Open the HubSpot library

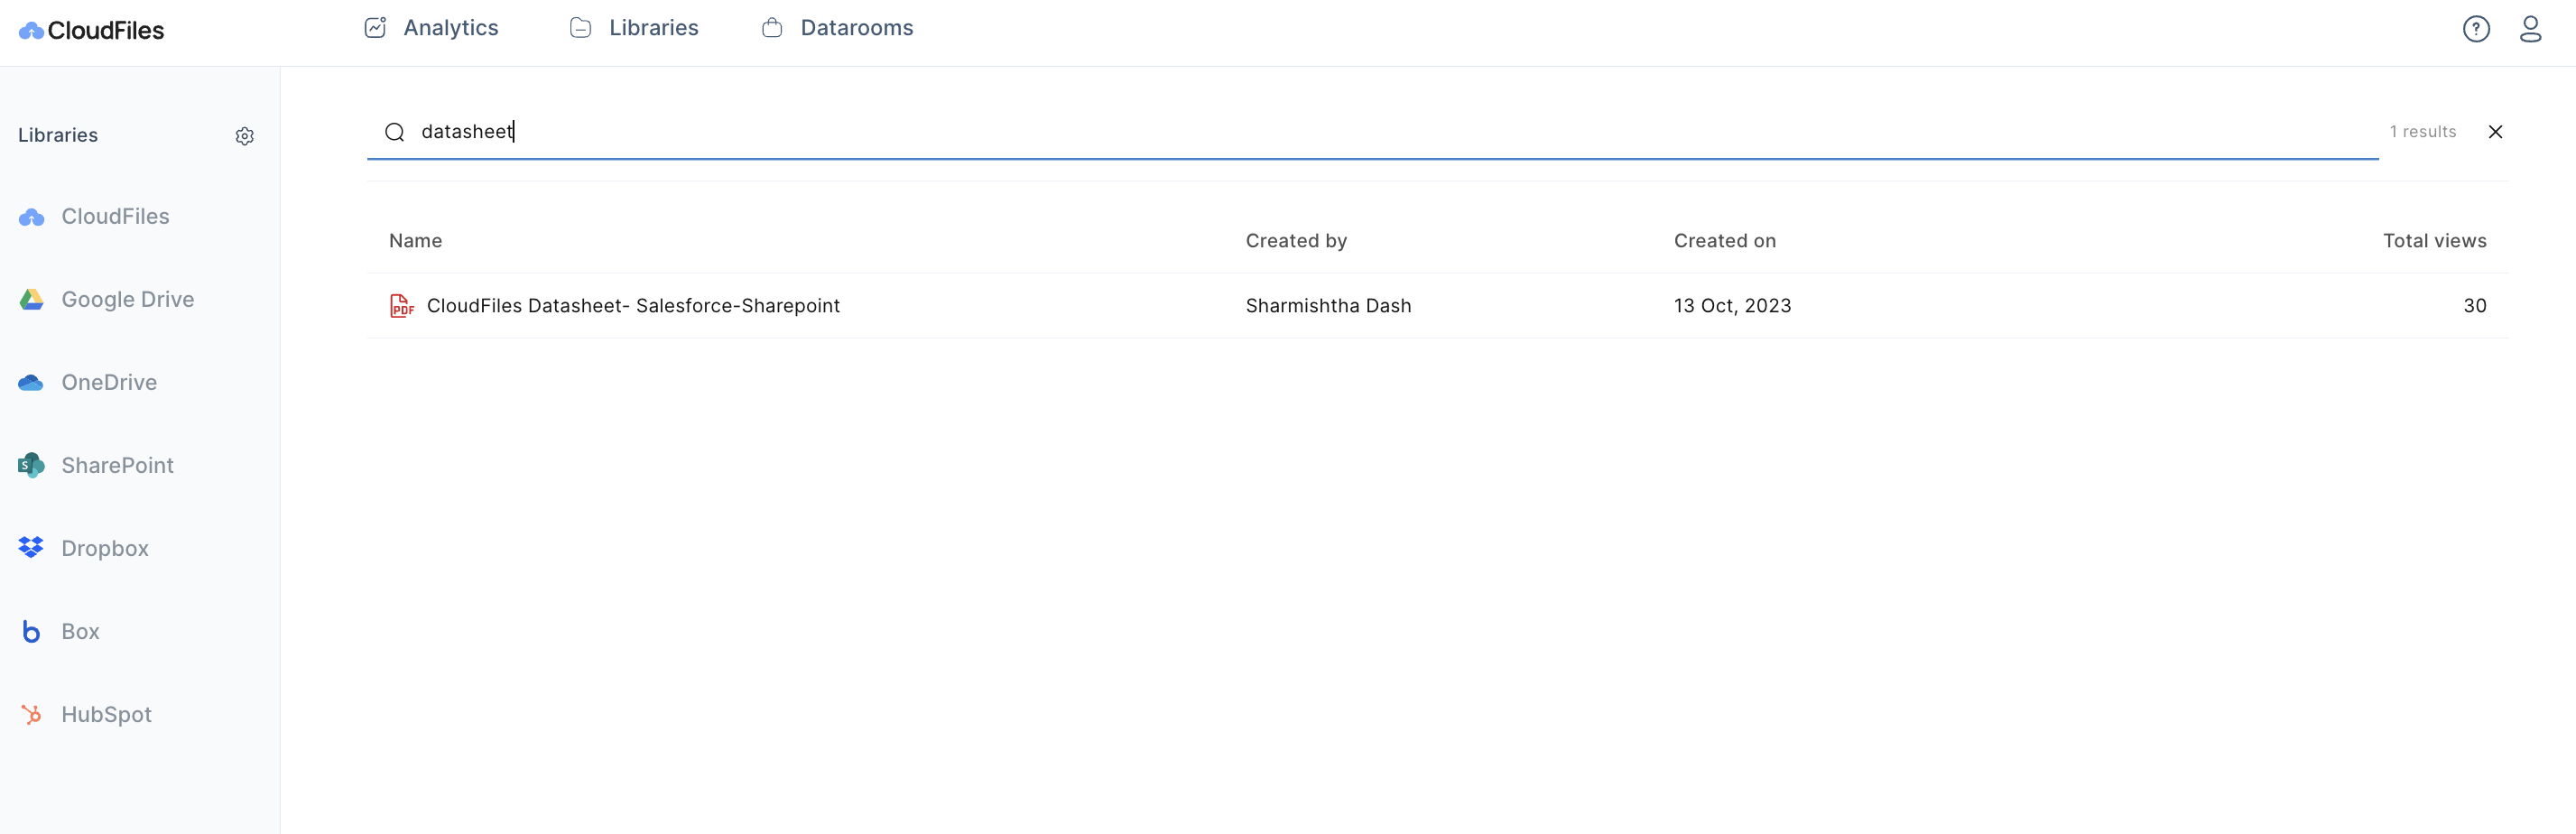coord(106,714)
